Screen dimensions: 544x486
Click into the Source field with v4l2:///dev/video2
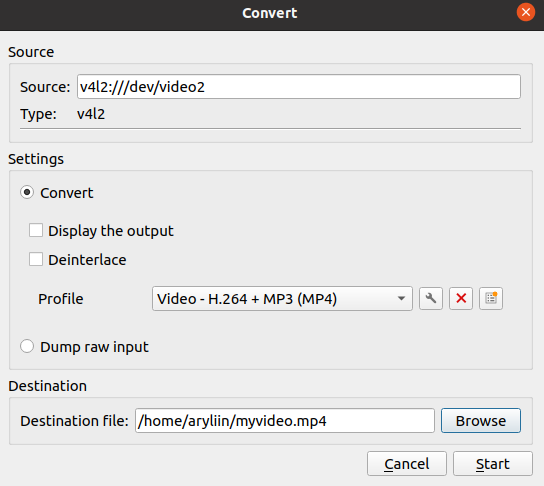(299, 86)
